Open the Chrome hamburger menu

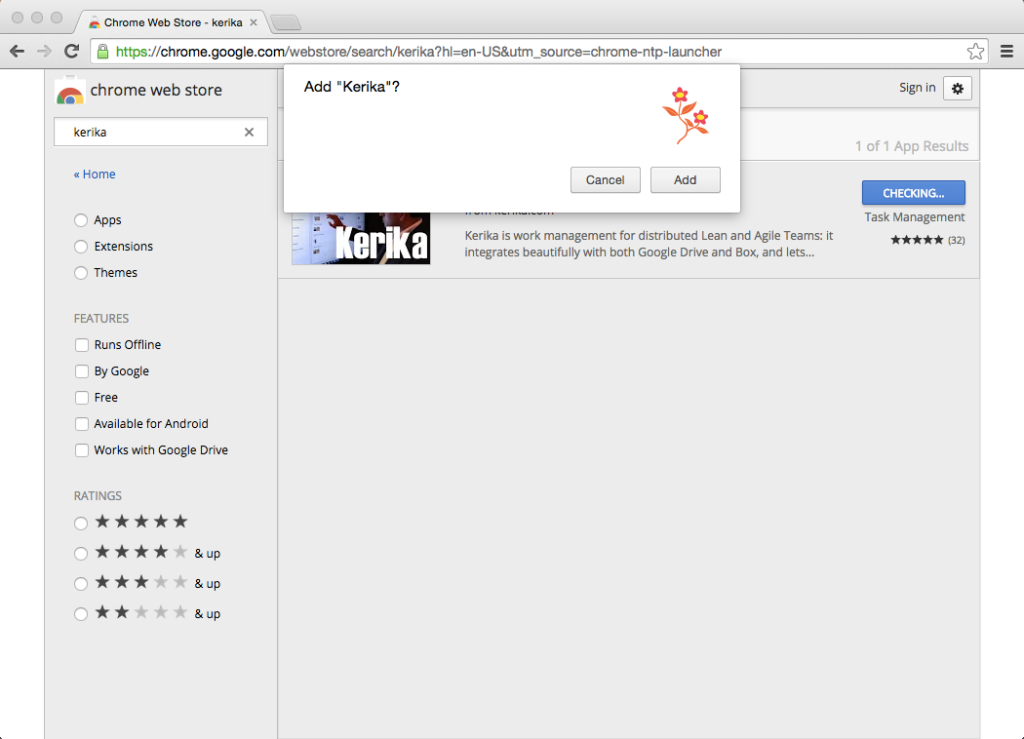coord(1006,51)
